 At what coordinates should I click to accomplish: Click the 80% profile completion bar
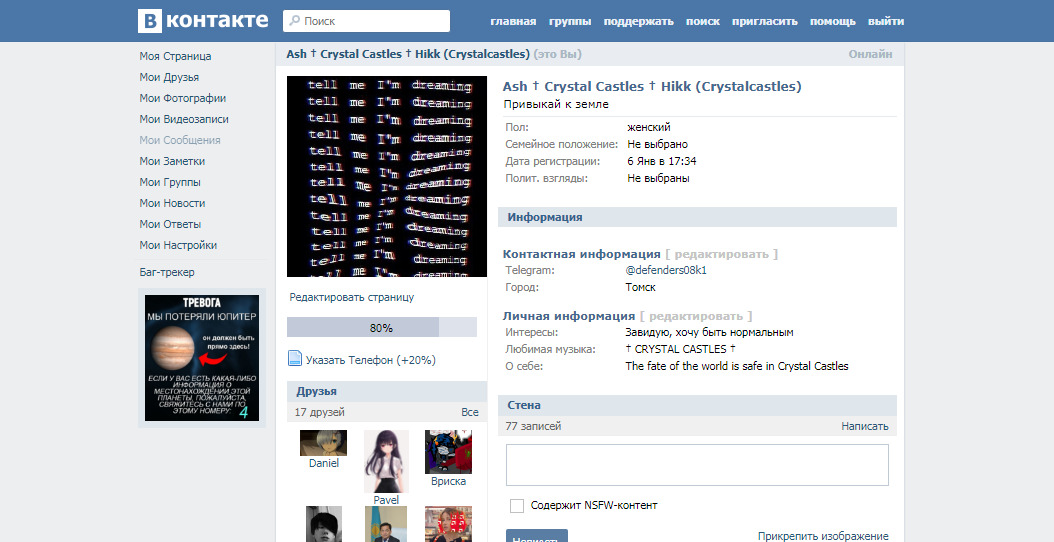tap(382, 327)
